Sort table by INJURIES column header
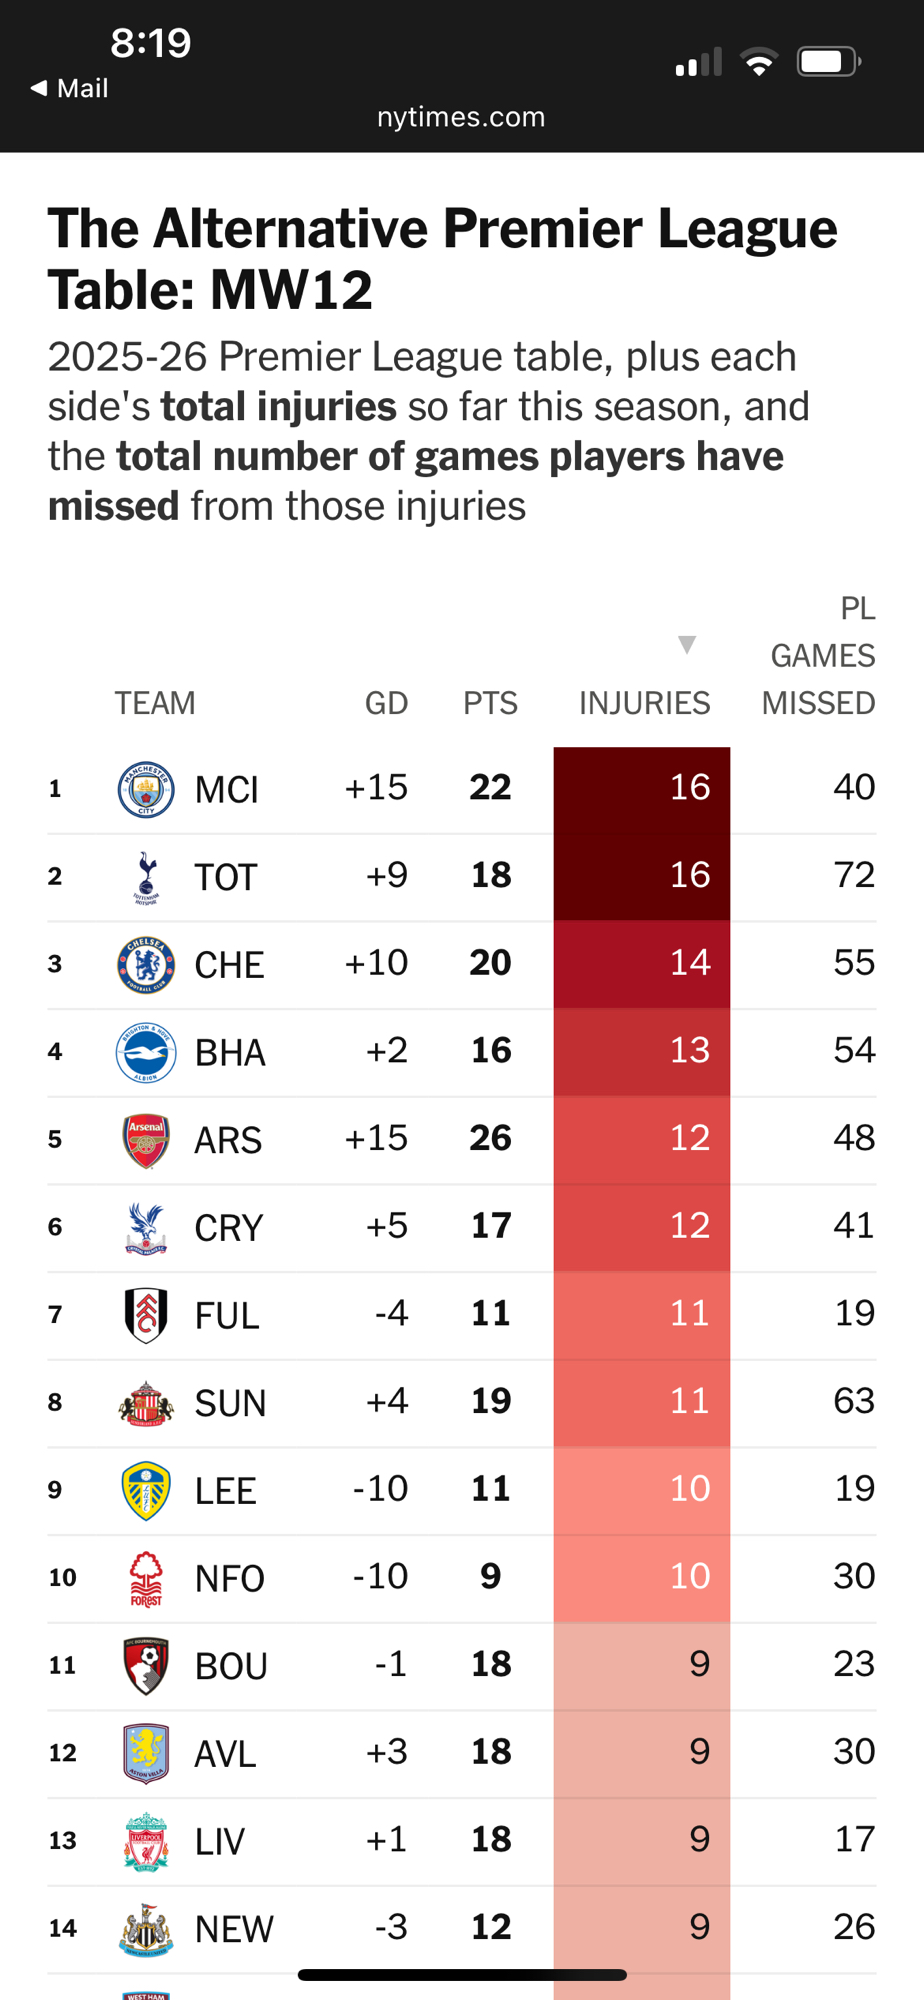 pos(644,703)
